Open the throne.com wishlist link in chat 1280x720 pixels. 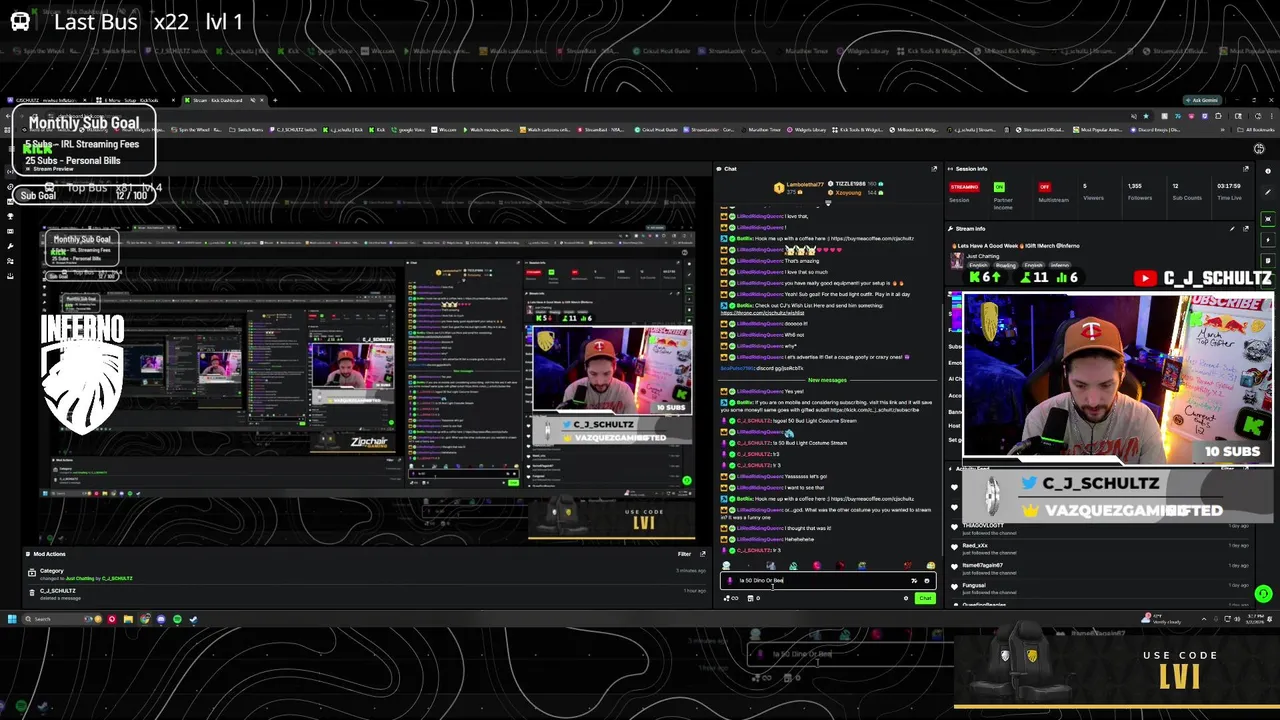tap(762, 313)
